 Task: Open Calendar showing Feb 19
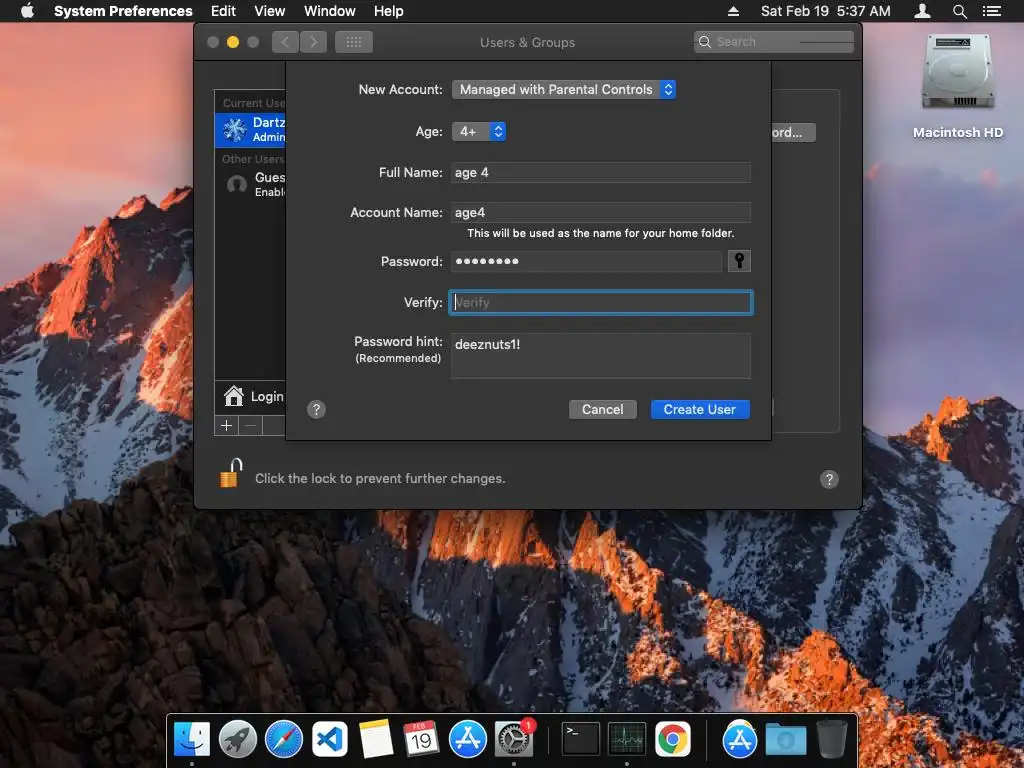pyautogui.click(x=421, y=739)
